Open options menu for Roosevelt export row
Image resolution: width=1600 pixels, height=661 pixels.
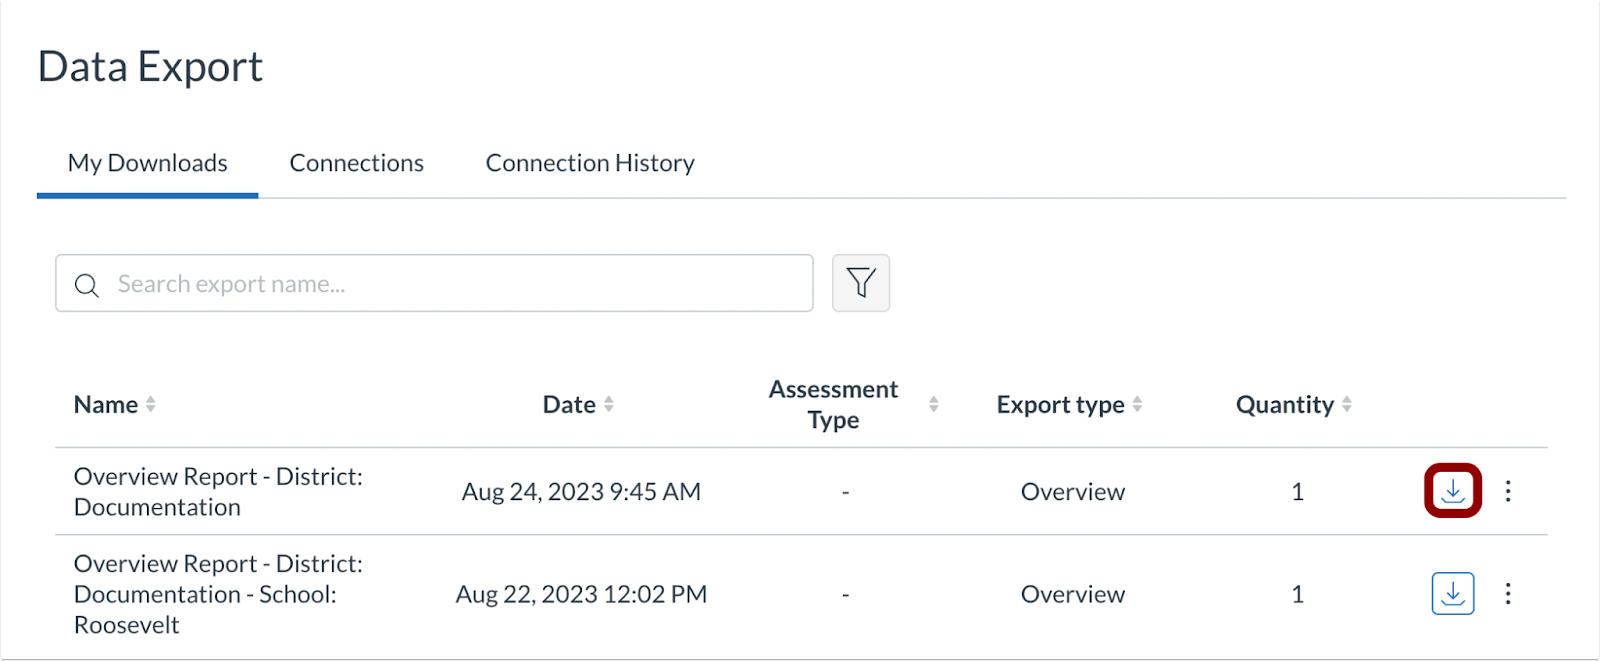point(1508,594)
